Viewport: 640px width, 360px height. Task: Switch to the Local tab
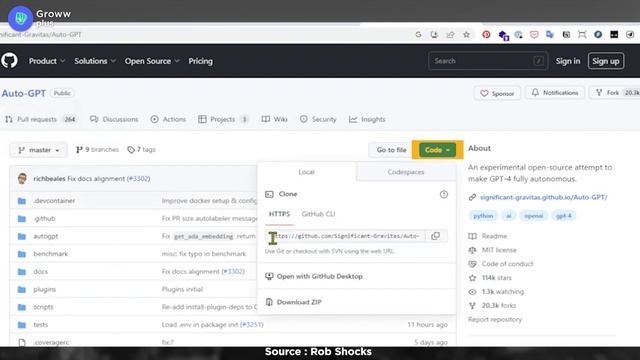tap(306, 172)
